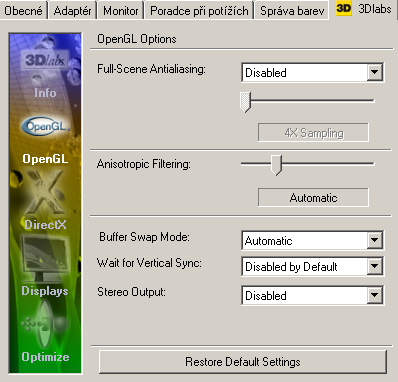The height and width of the screenshot is (382, 398).
Task: Click the Full-Scene Antialiasing Disabled combo box
Action: tap(312, 72)
